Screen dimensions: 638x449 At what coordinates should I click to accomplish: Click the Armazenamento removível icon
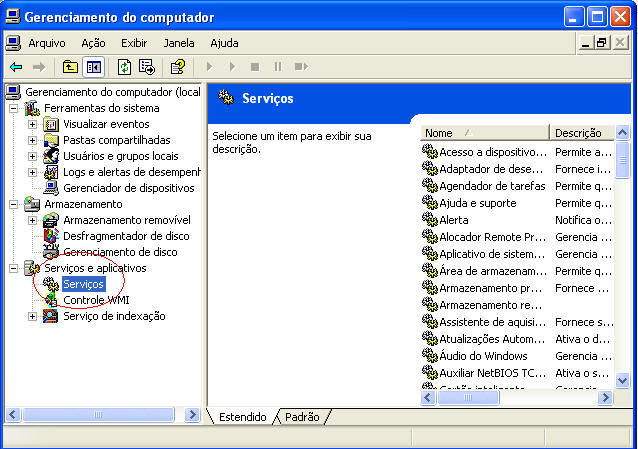coord(51,220)
